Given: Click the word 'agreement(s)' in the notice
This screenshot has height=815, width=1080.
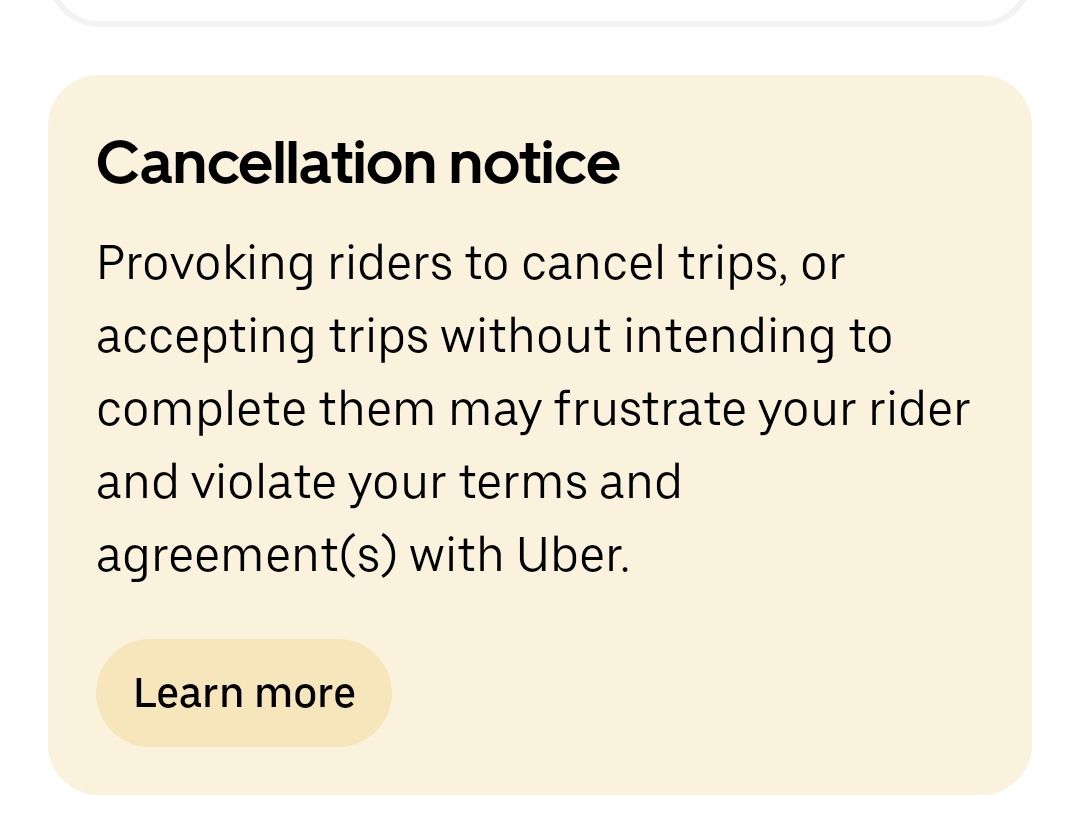Looking at the screenshot, I should click(247, 557).
